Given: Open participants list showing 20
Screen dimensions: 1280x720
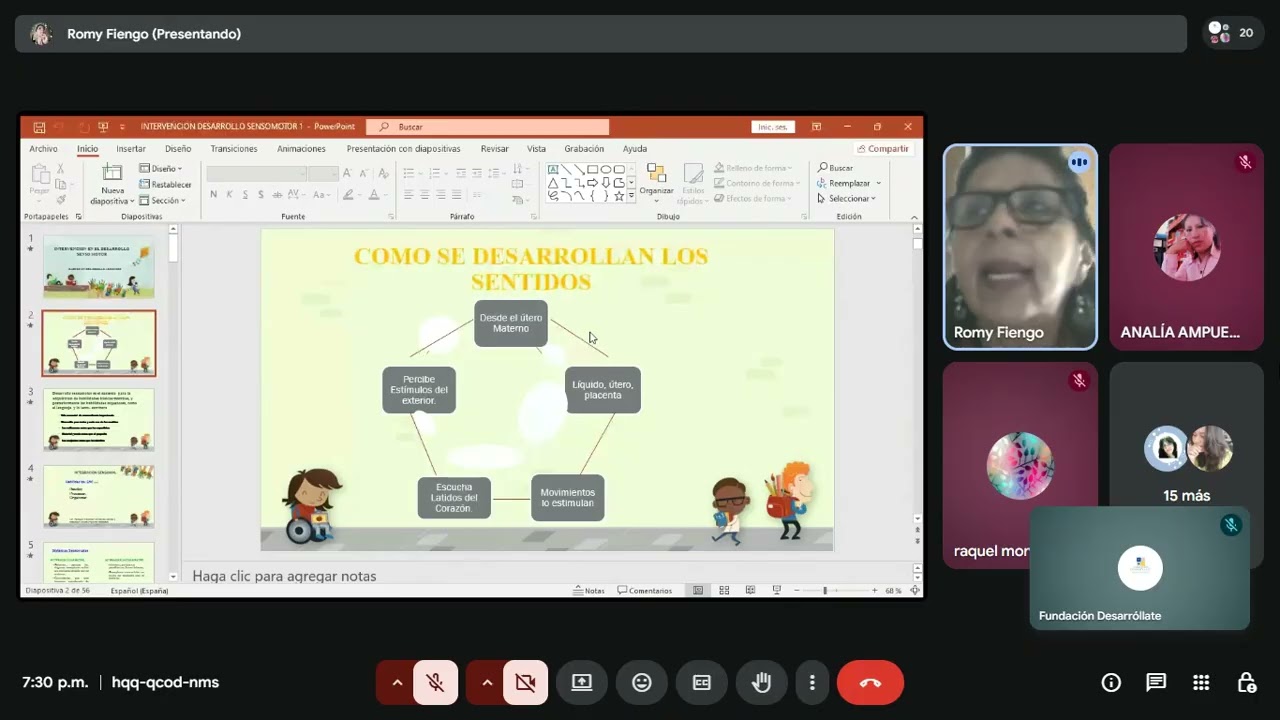Looking at the screenshot, I should 1231,33.
